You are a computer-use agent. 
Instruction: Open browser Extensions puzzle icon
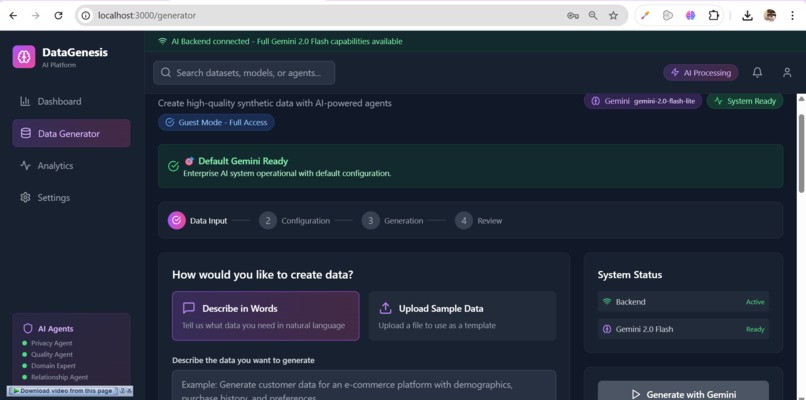713,15
